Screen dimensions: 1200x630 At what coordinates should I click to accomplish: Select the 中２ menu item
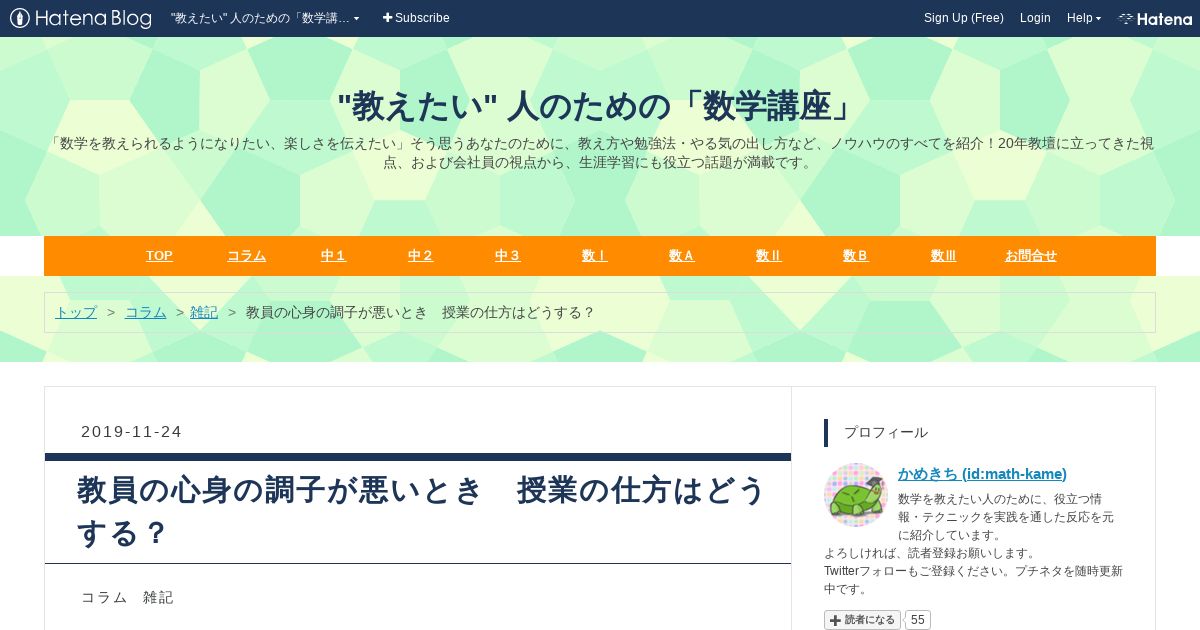tap(420, 256)
